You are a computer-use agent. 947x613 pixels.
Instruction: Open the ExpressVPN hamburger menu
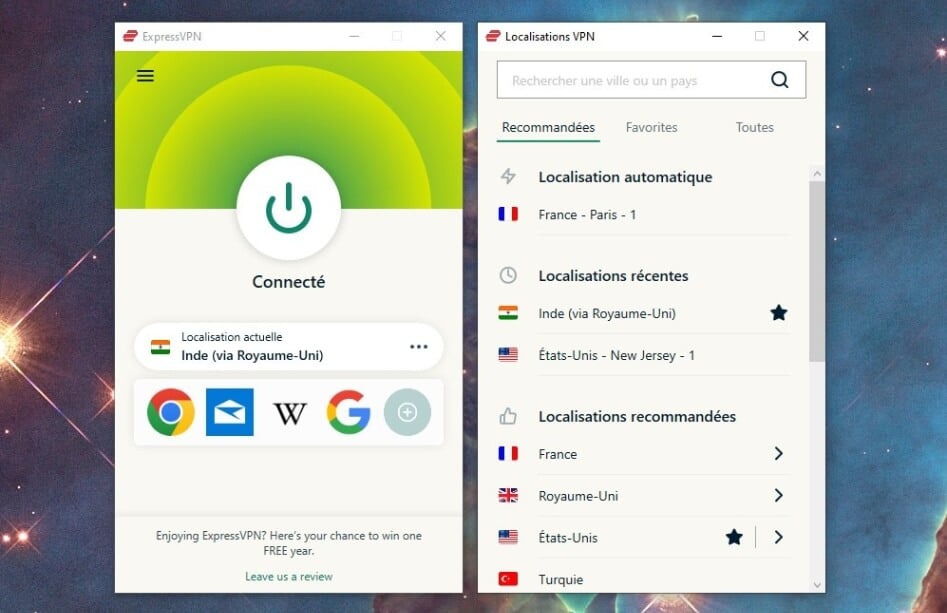pyautogui.click(x=145, y=75)
